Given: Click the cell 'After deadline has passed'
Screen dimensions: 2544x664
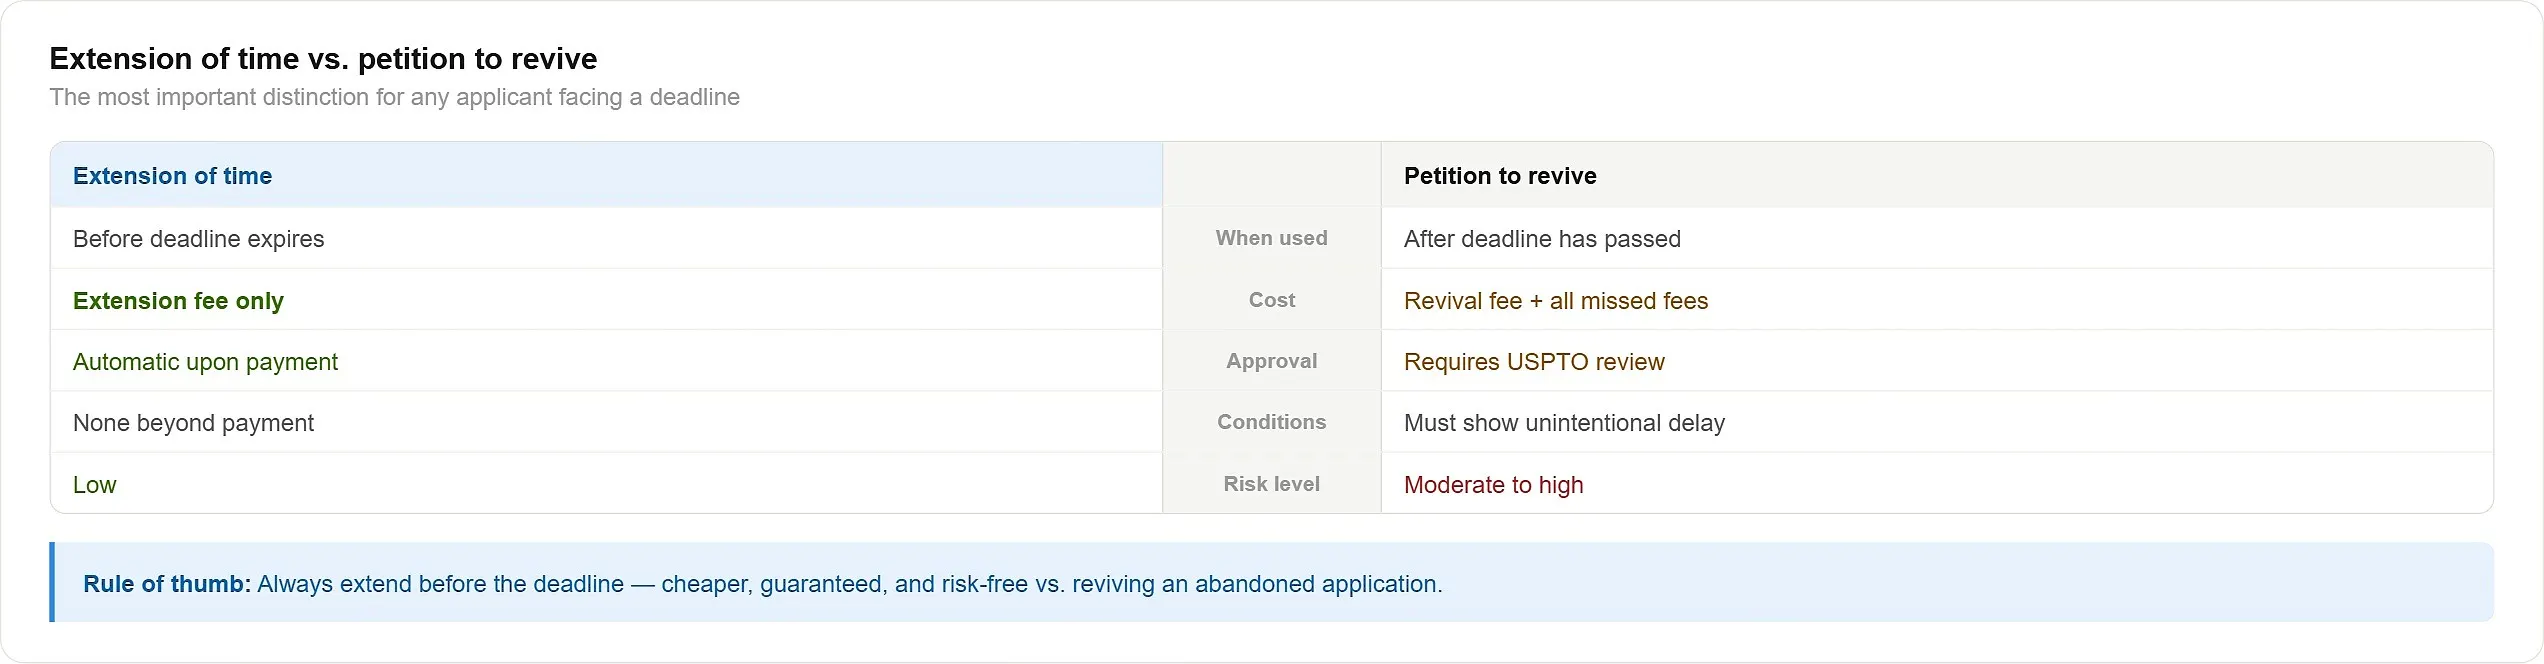Looking at the screenshot, I should (1937, 239).
